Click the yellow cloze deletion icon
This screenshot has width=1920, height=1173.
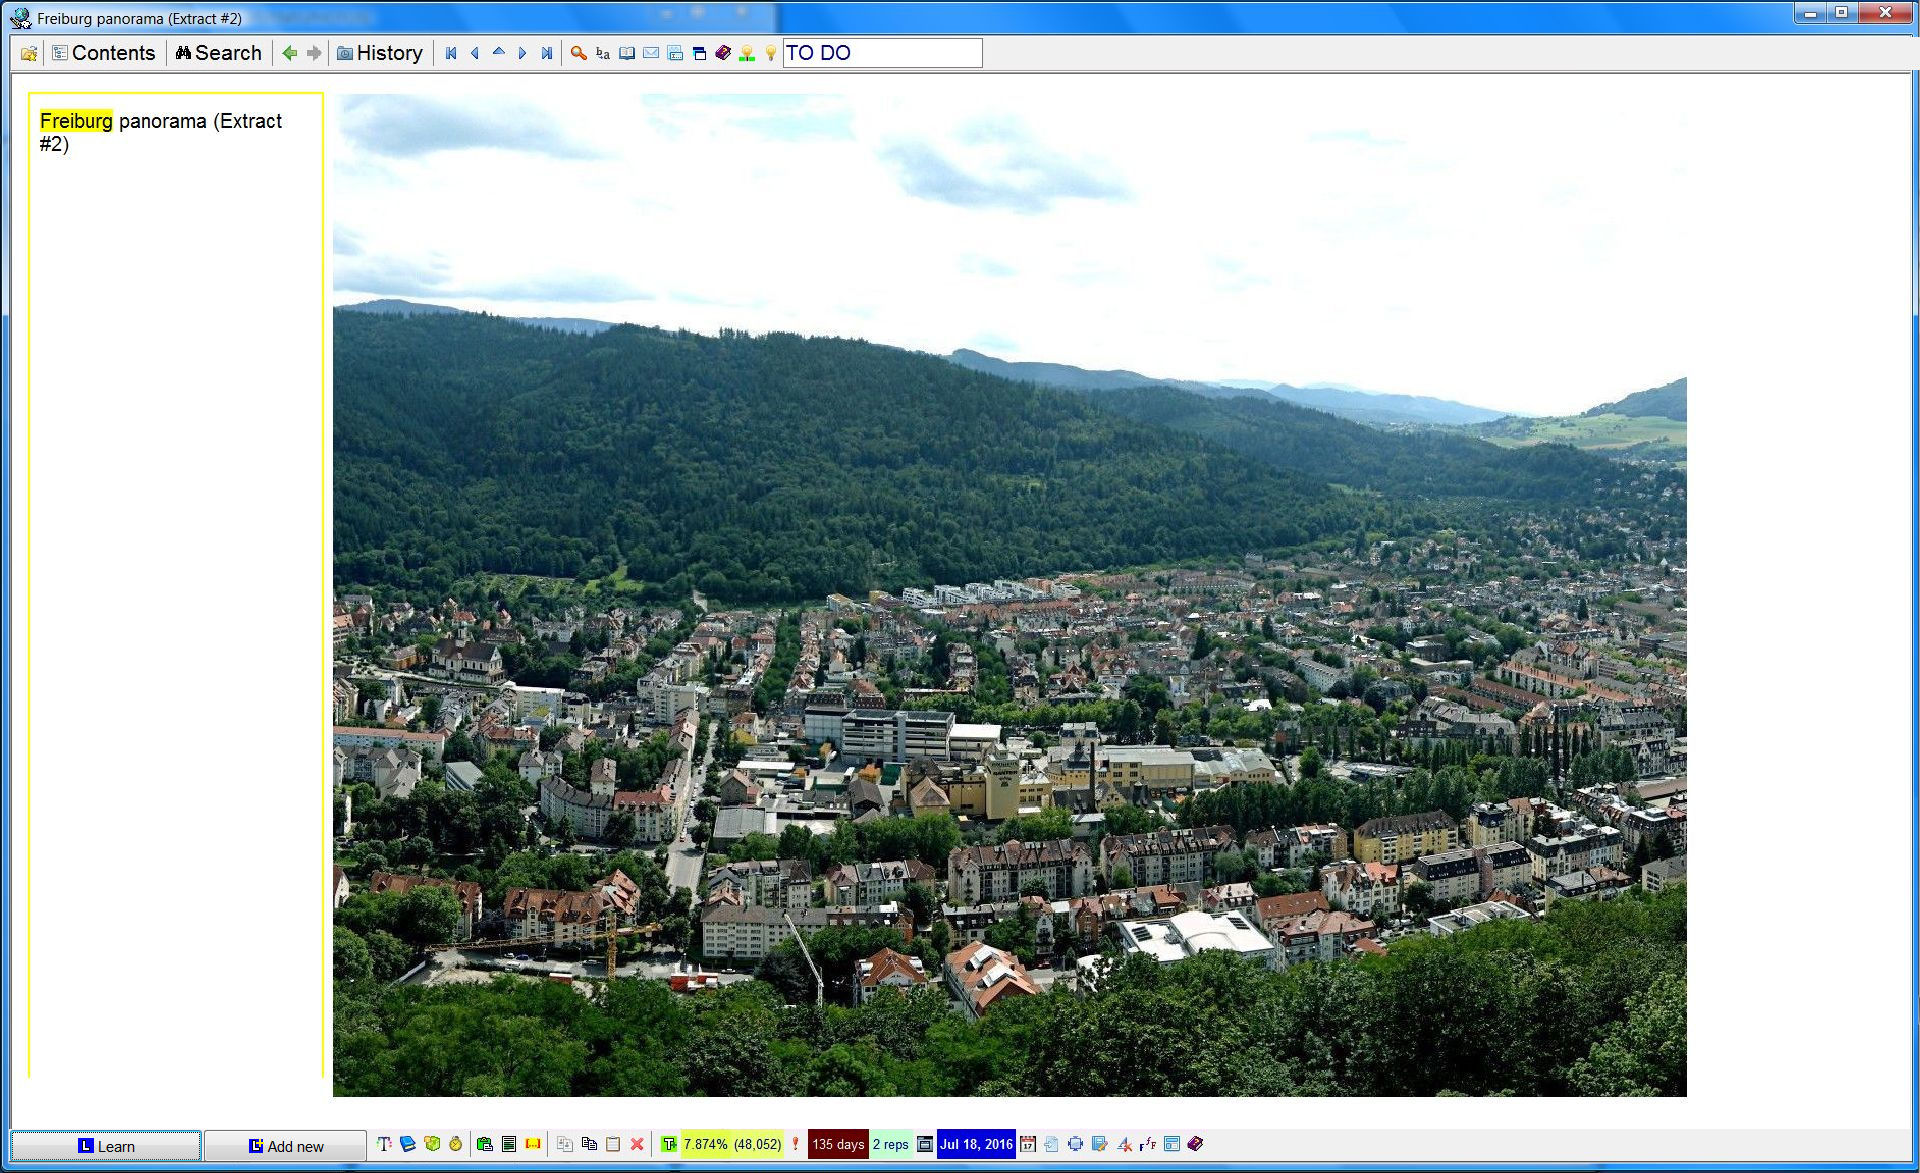(x=533, y=1144)
